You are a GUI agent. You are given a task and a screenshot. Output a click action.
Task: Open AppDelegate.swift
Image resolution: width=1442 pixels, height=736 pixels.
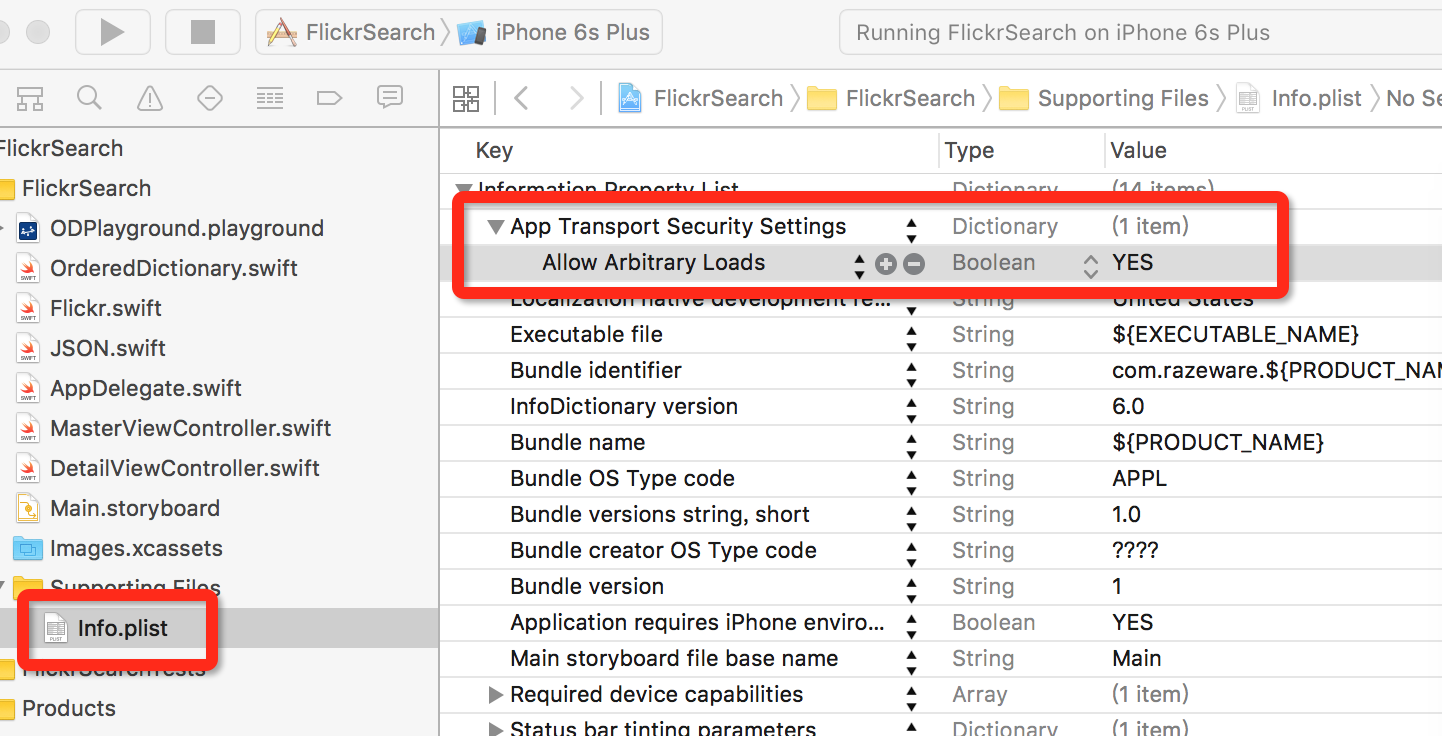click(146, 388)
